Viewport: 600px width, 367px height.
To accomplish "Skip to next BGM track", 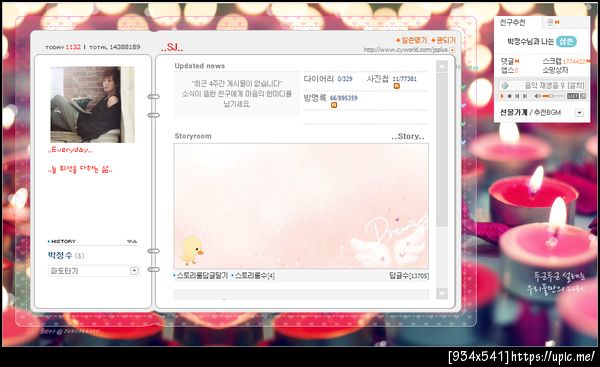I will point(525,96).
